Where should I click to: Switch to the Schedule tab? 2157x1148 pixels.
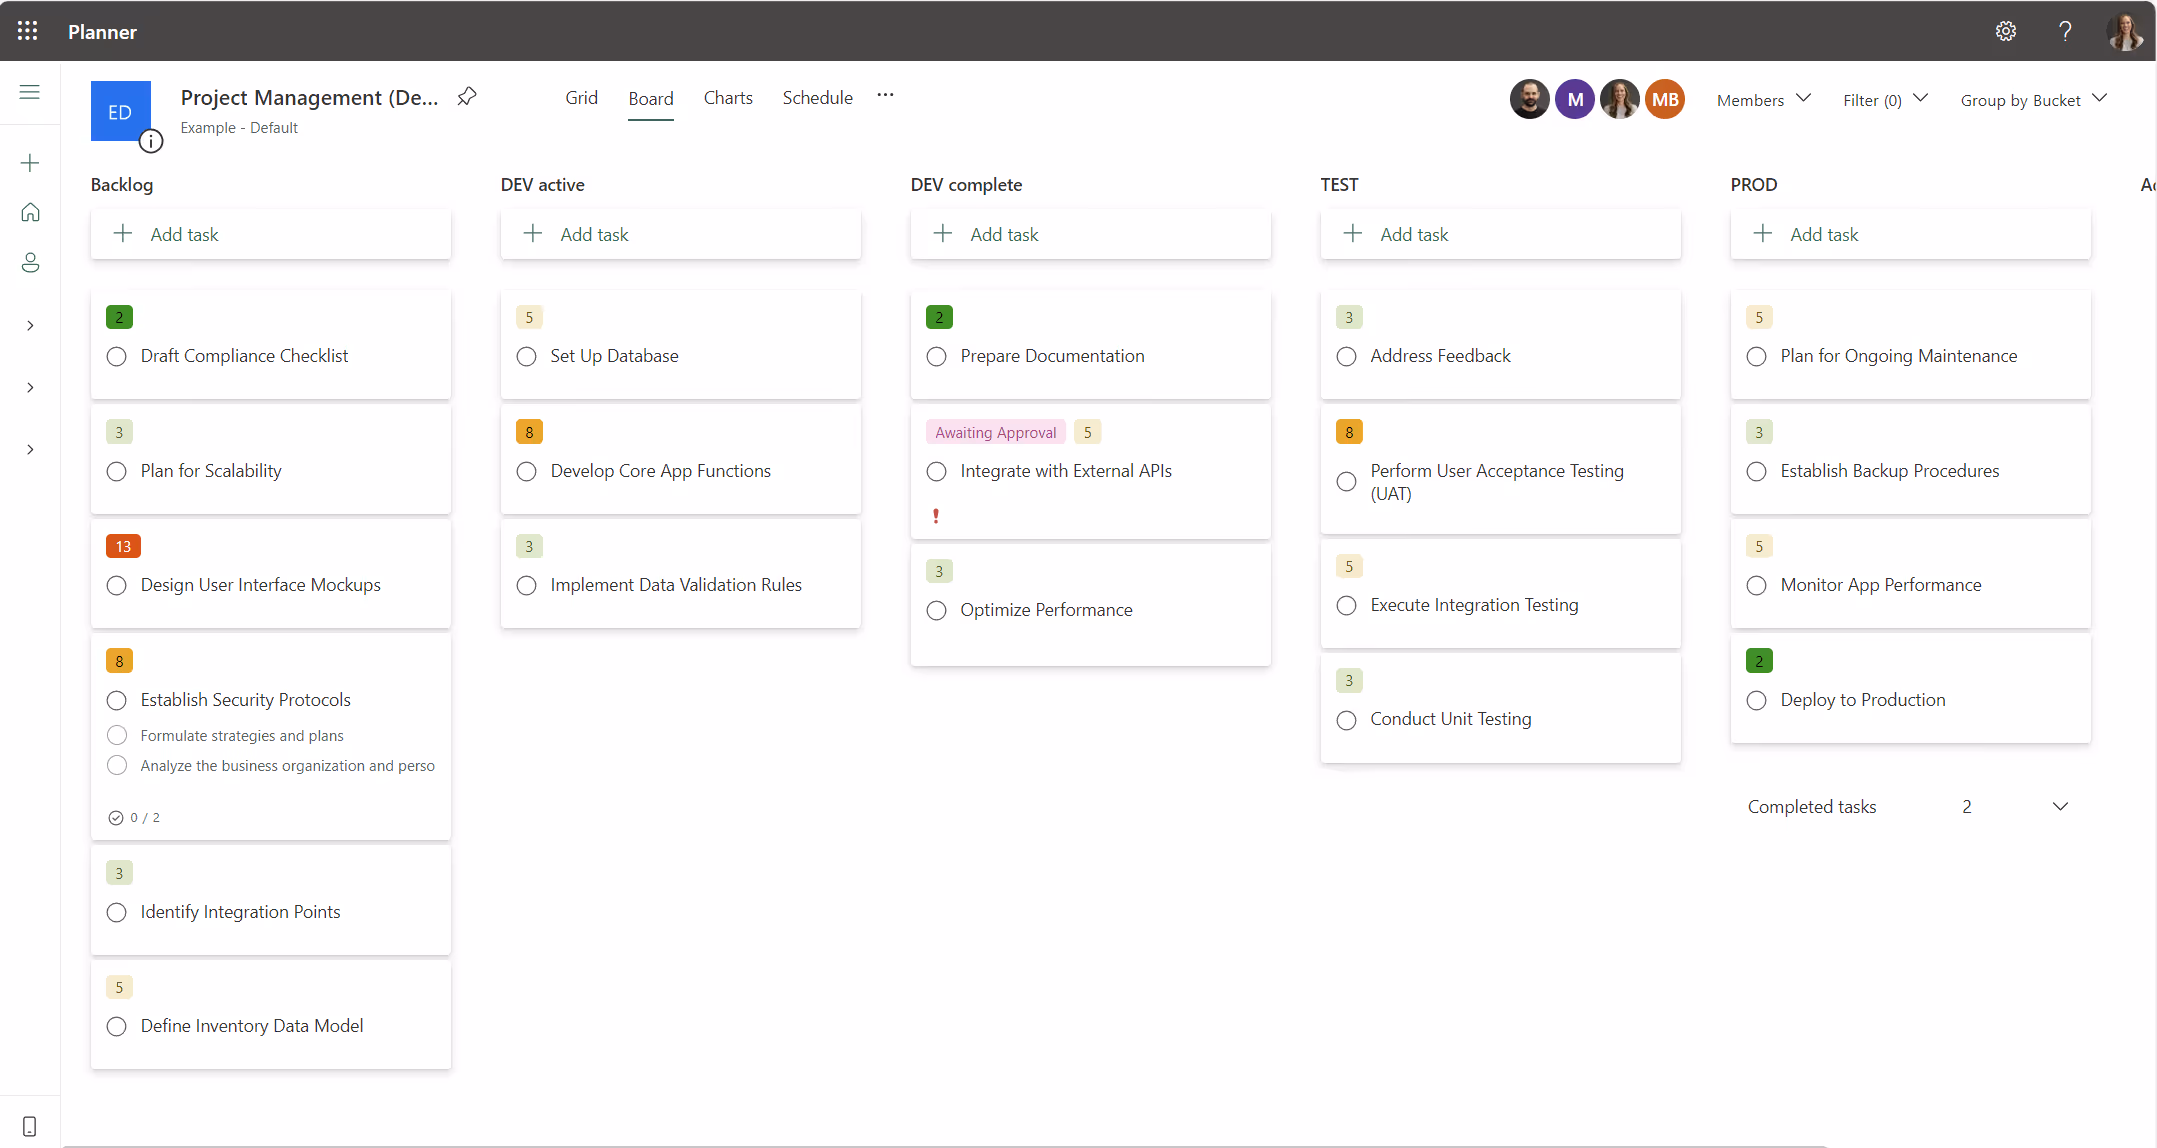(x=817, y=98)
